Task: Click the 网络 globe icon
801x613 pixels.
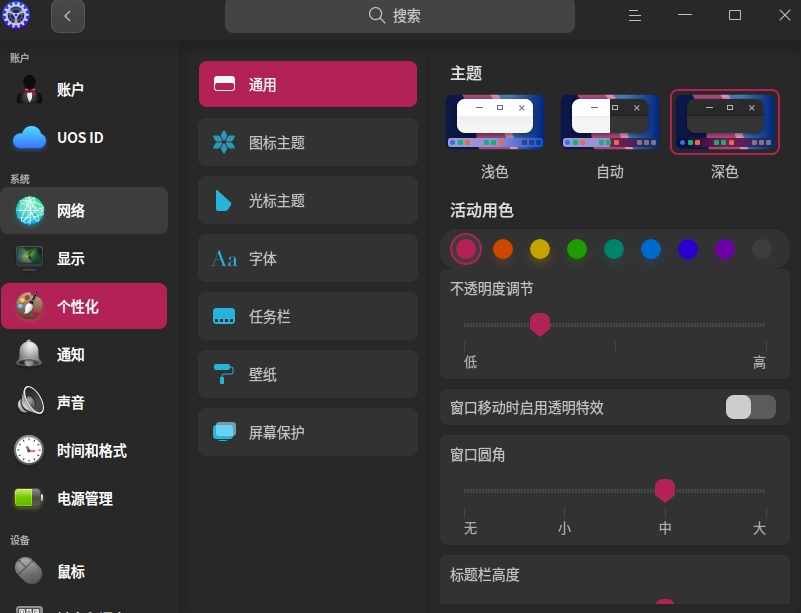Action: [30, 210]
